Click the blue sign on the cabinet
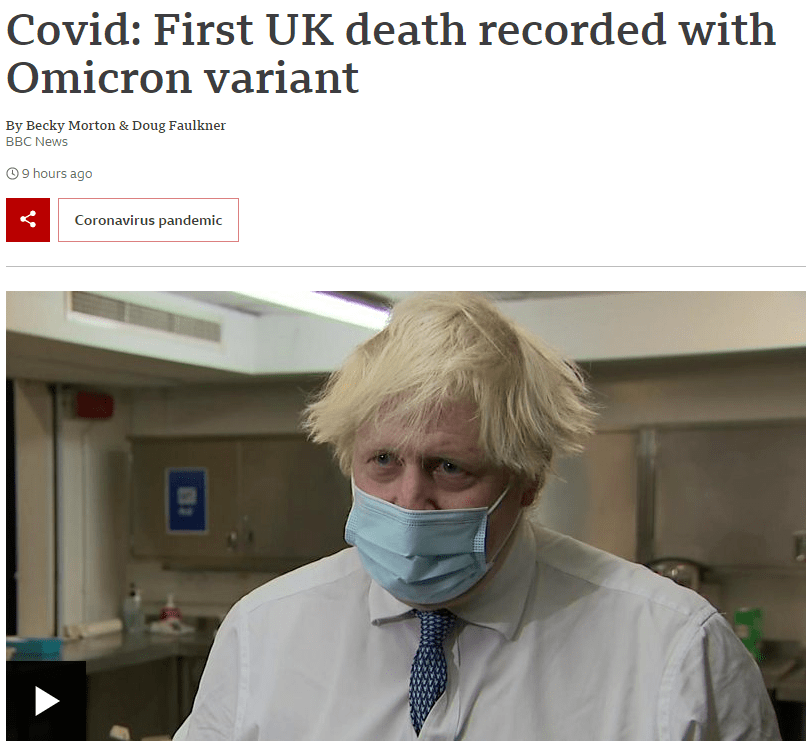The width and height of the screenshot is (809, 743). point(187,499)
